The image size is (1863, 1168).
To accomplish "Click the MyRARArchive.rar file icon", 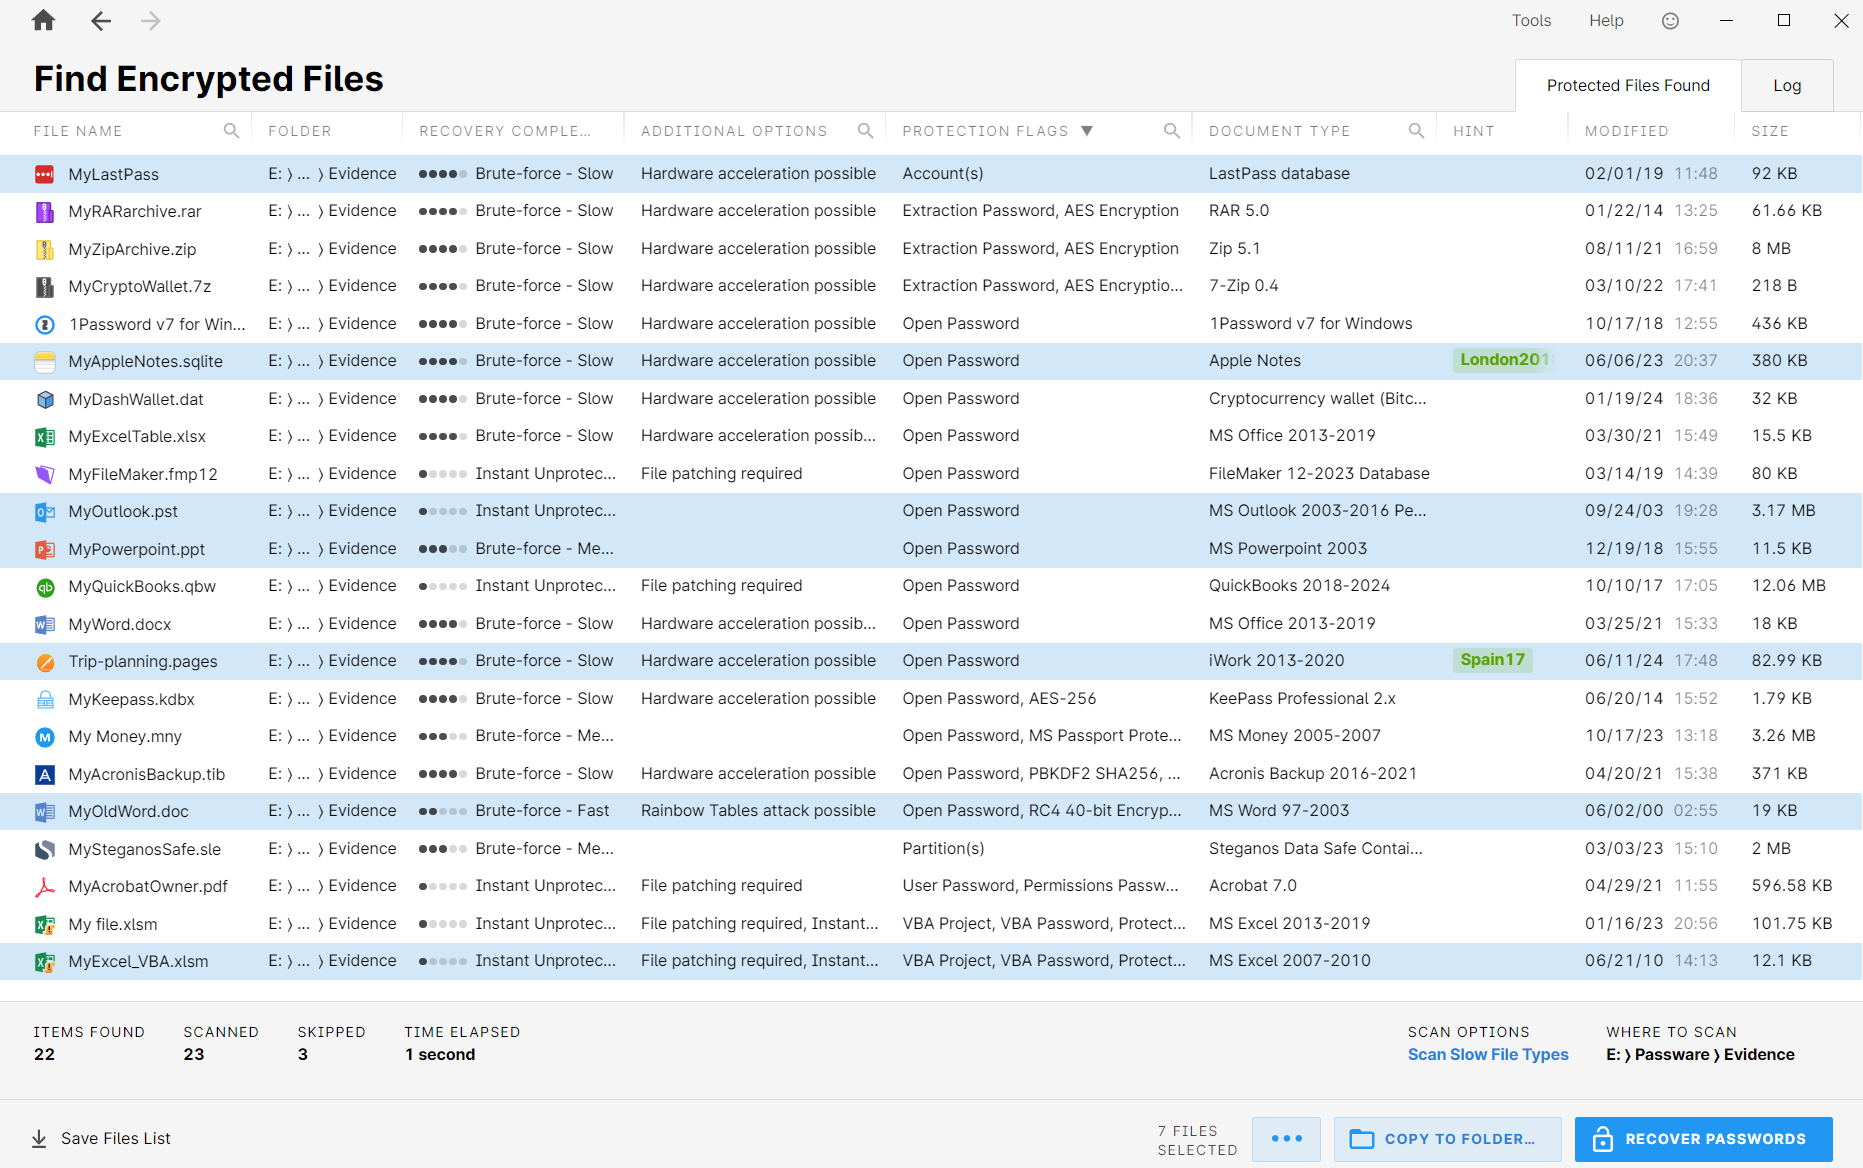I will click(x=45, y=212).
